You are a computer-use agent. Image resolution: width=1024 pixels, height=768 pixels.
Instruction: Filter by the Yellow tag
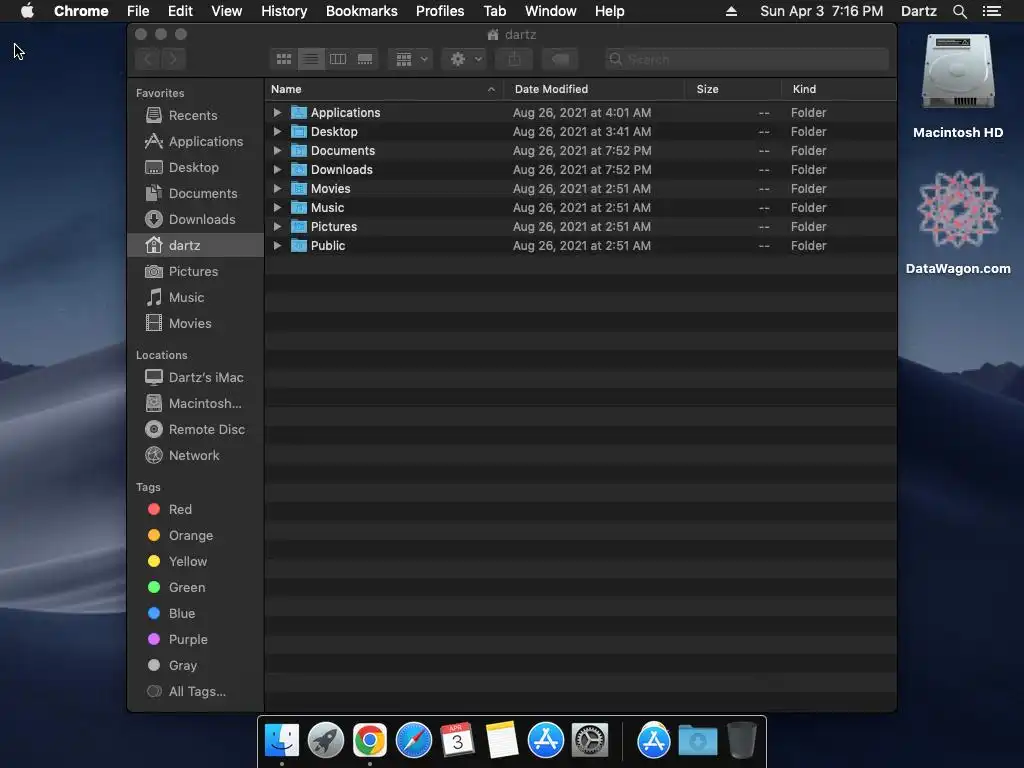point(195,562)
